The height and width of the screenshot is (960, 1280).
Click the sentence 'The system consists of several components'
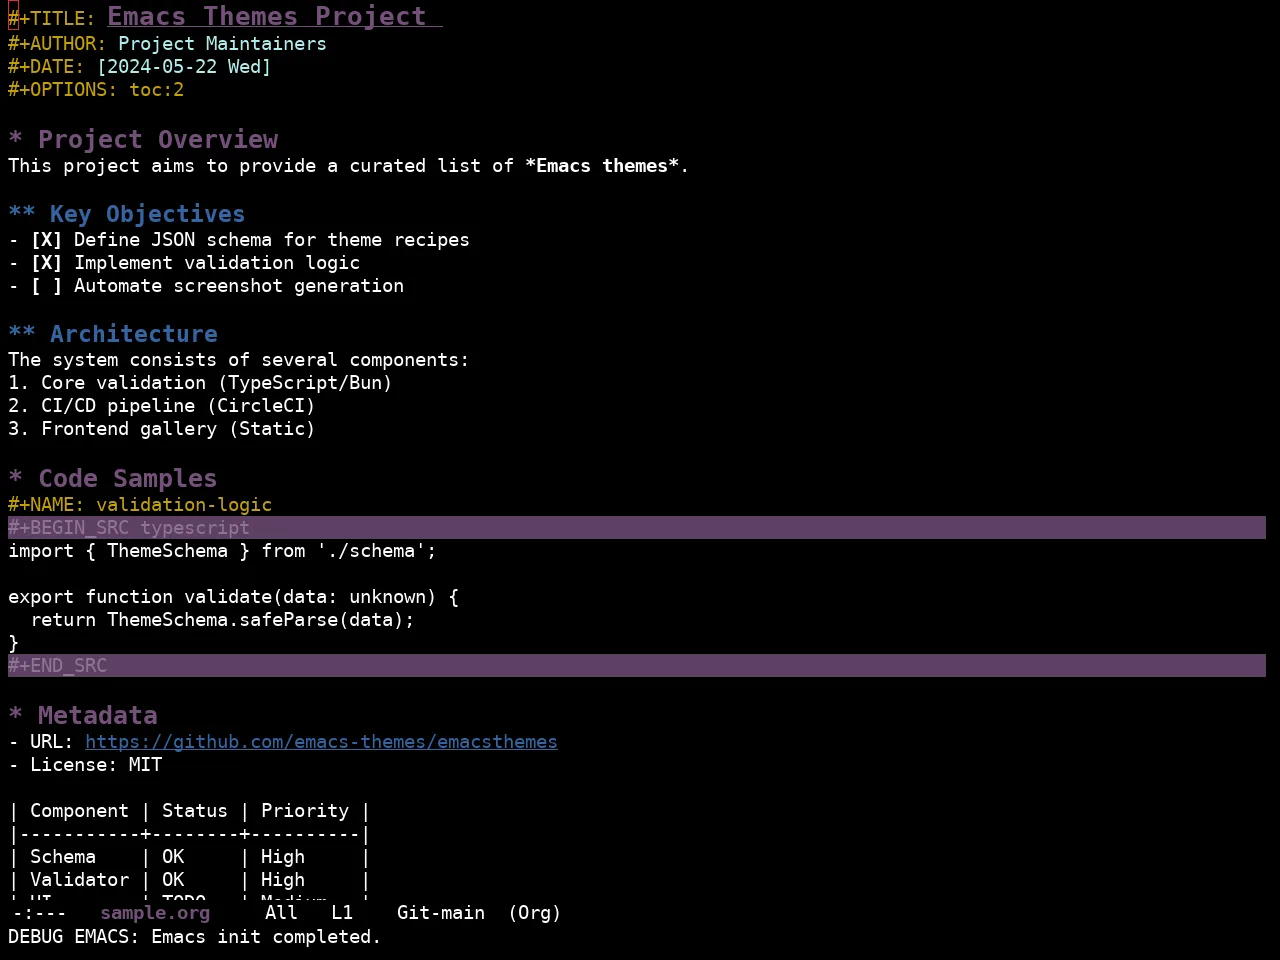click(238, 360)
